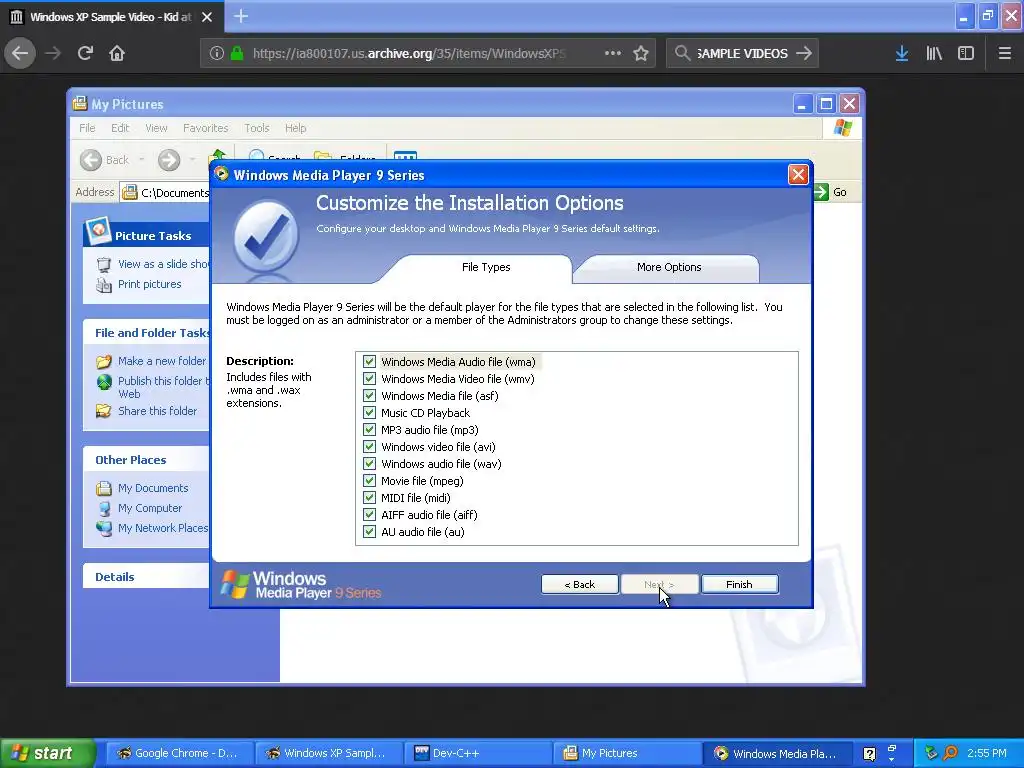Open Help menu in My Pictures
1024x768 pixels.
(295, 128)
